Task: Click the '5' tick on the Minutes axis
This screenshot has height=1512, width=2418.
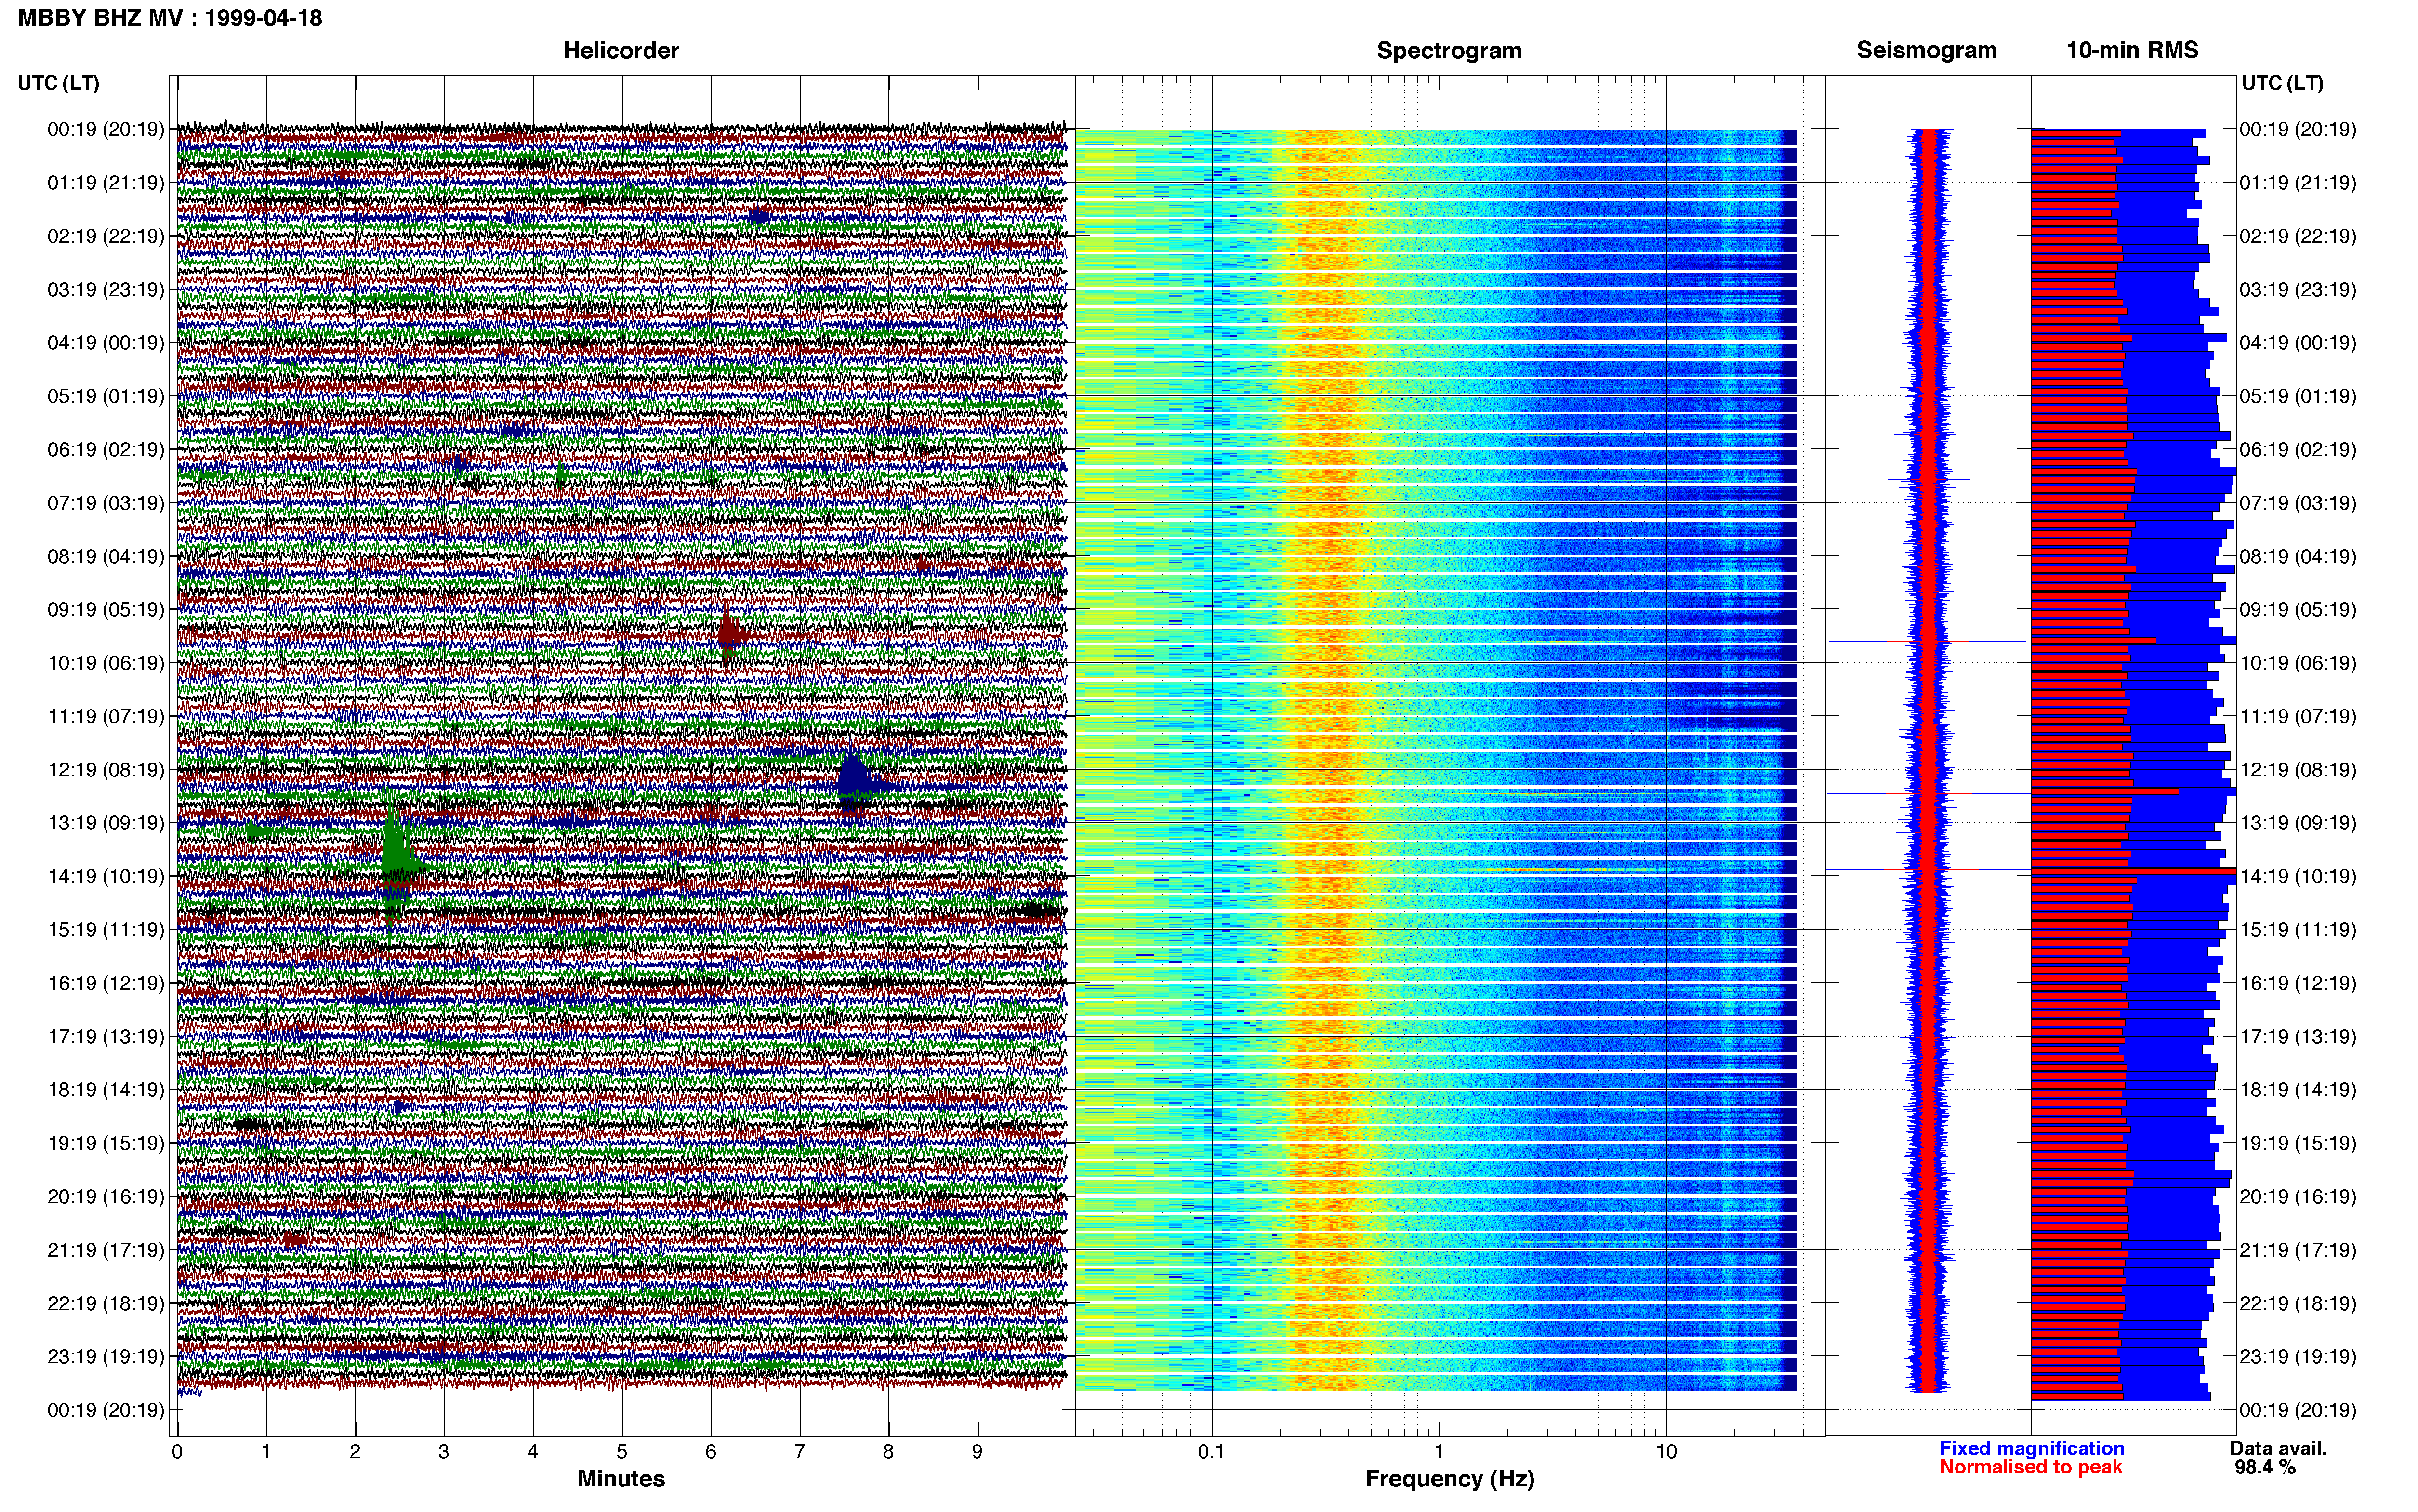Action: point(622,1451)
